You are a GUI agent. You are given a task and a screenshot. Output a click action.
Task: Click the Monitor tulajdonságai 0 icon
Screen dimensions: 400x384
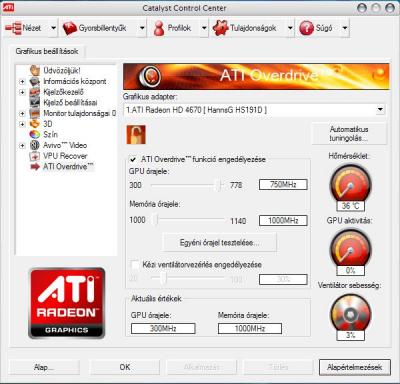35,113
